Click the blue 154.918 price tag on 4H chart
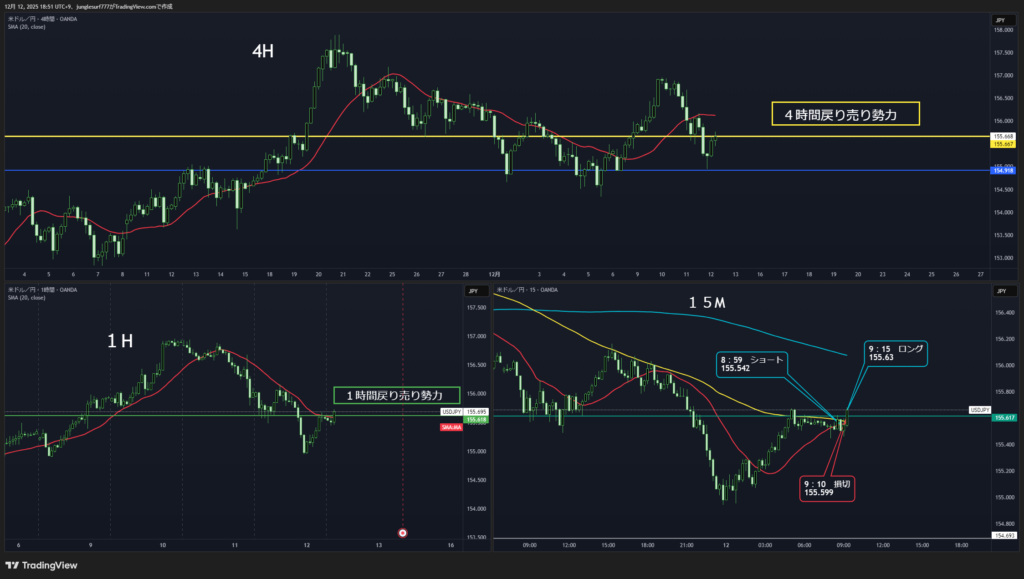 [1003, 171]
